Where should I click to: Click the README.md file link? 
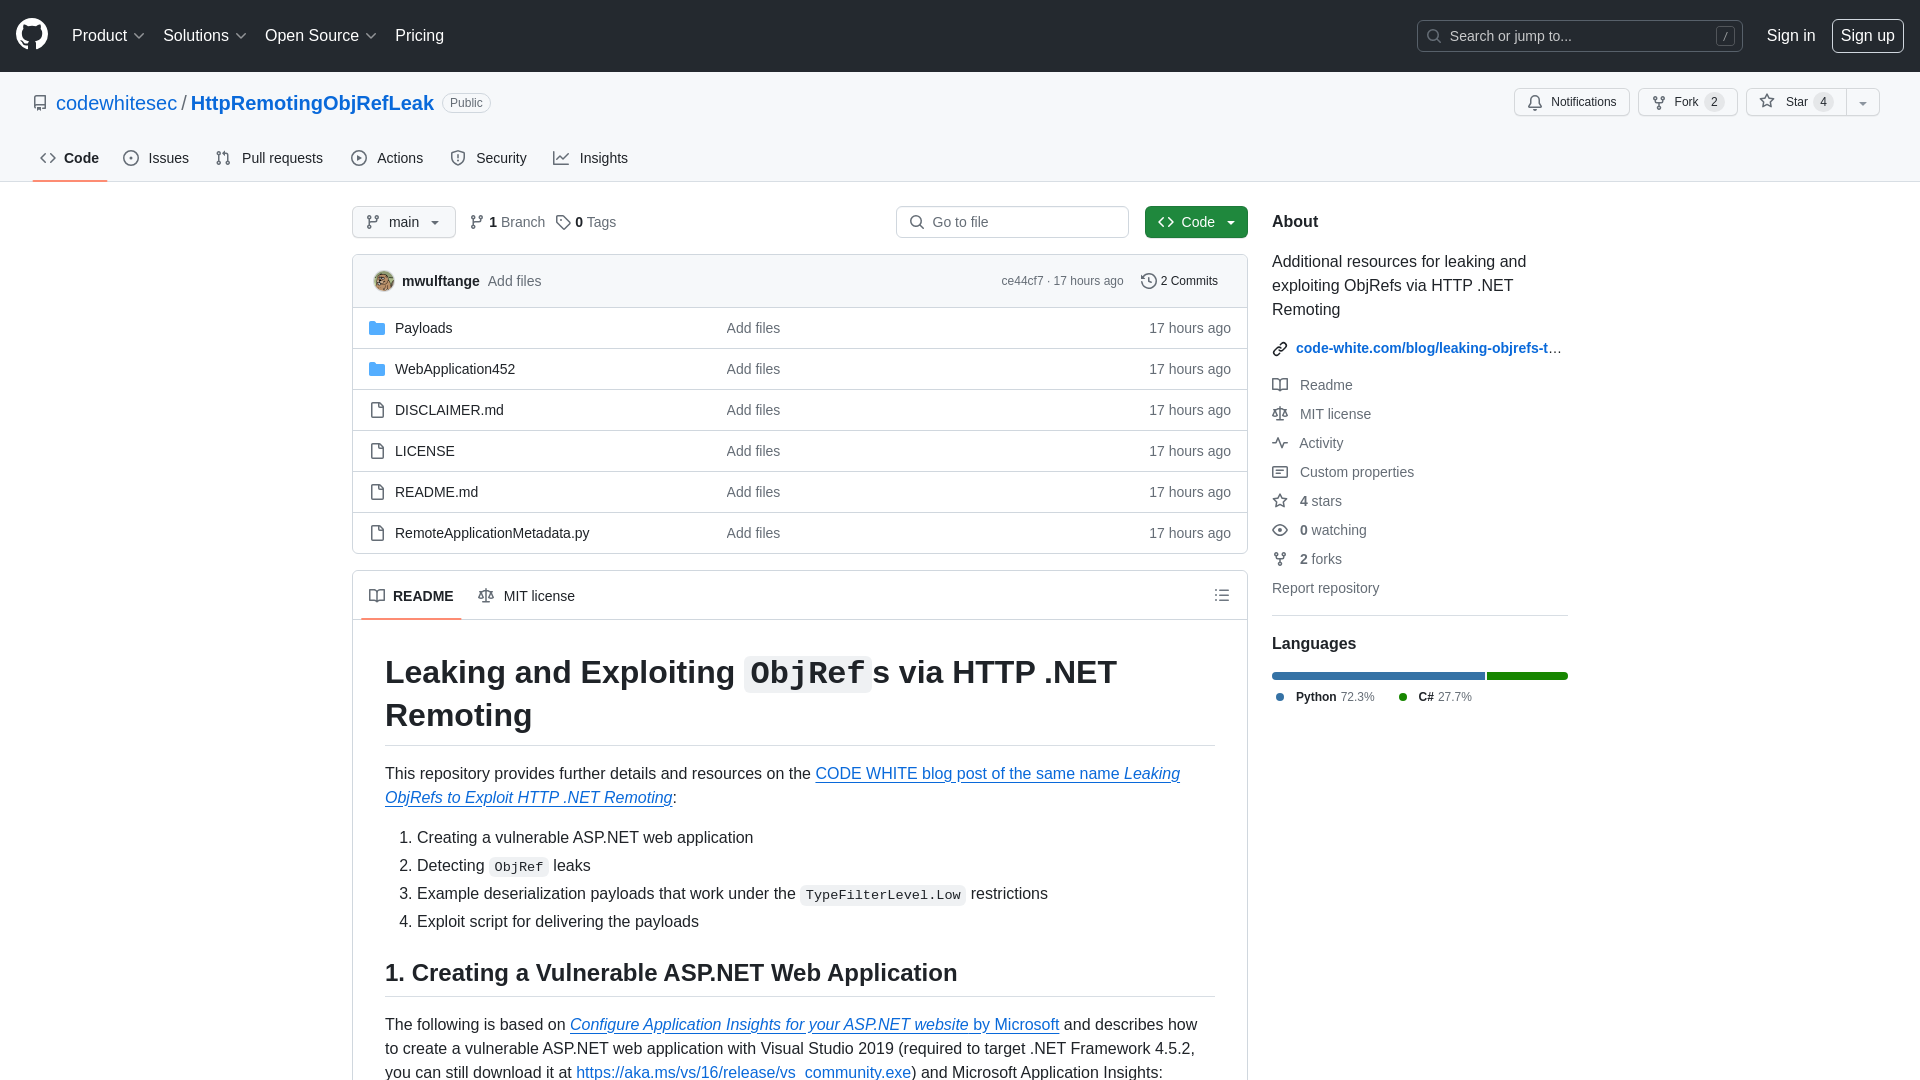[x=435, y=491]
